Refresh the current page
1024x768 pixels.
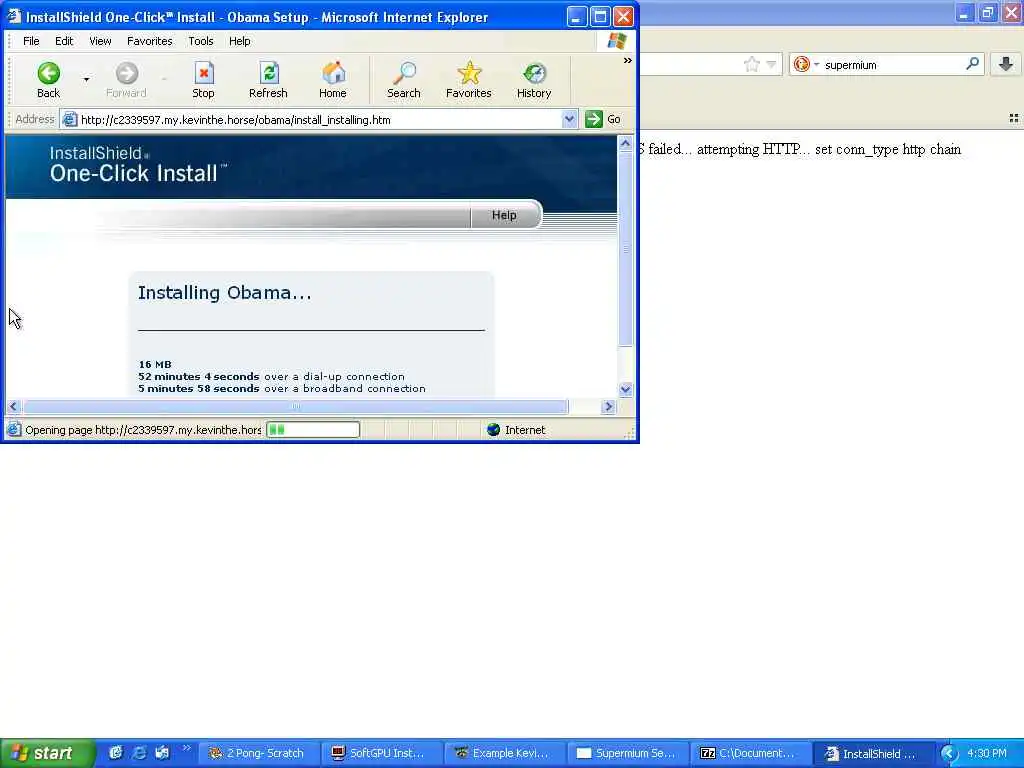pyautogui.click(x=268, y=80)
